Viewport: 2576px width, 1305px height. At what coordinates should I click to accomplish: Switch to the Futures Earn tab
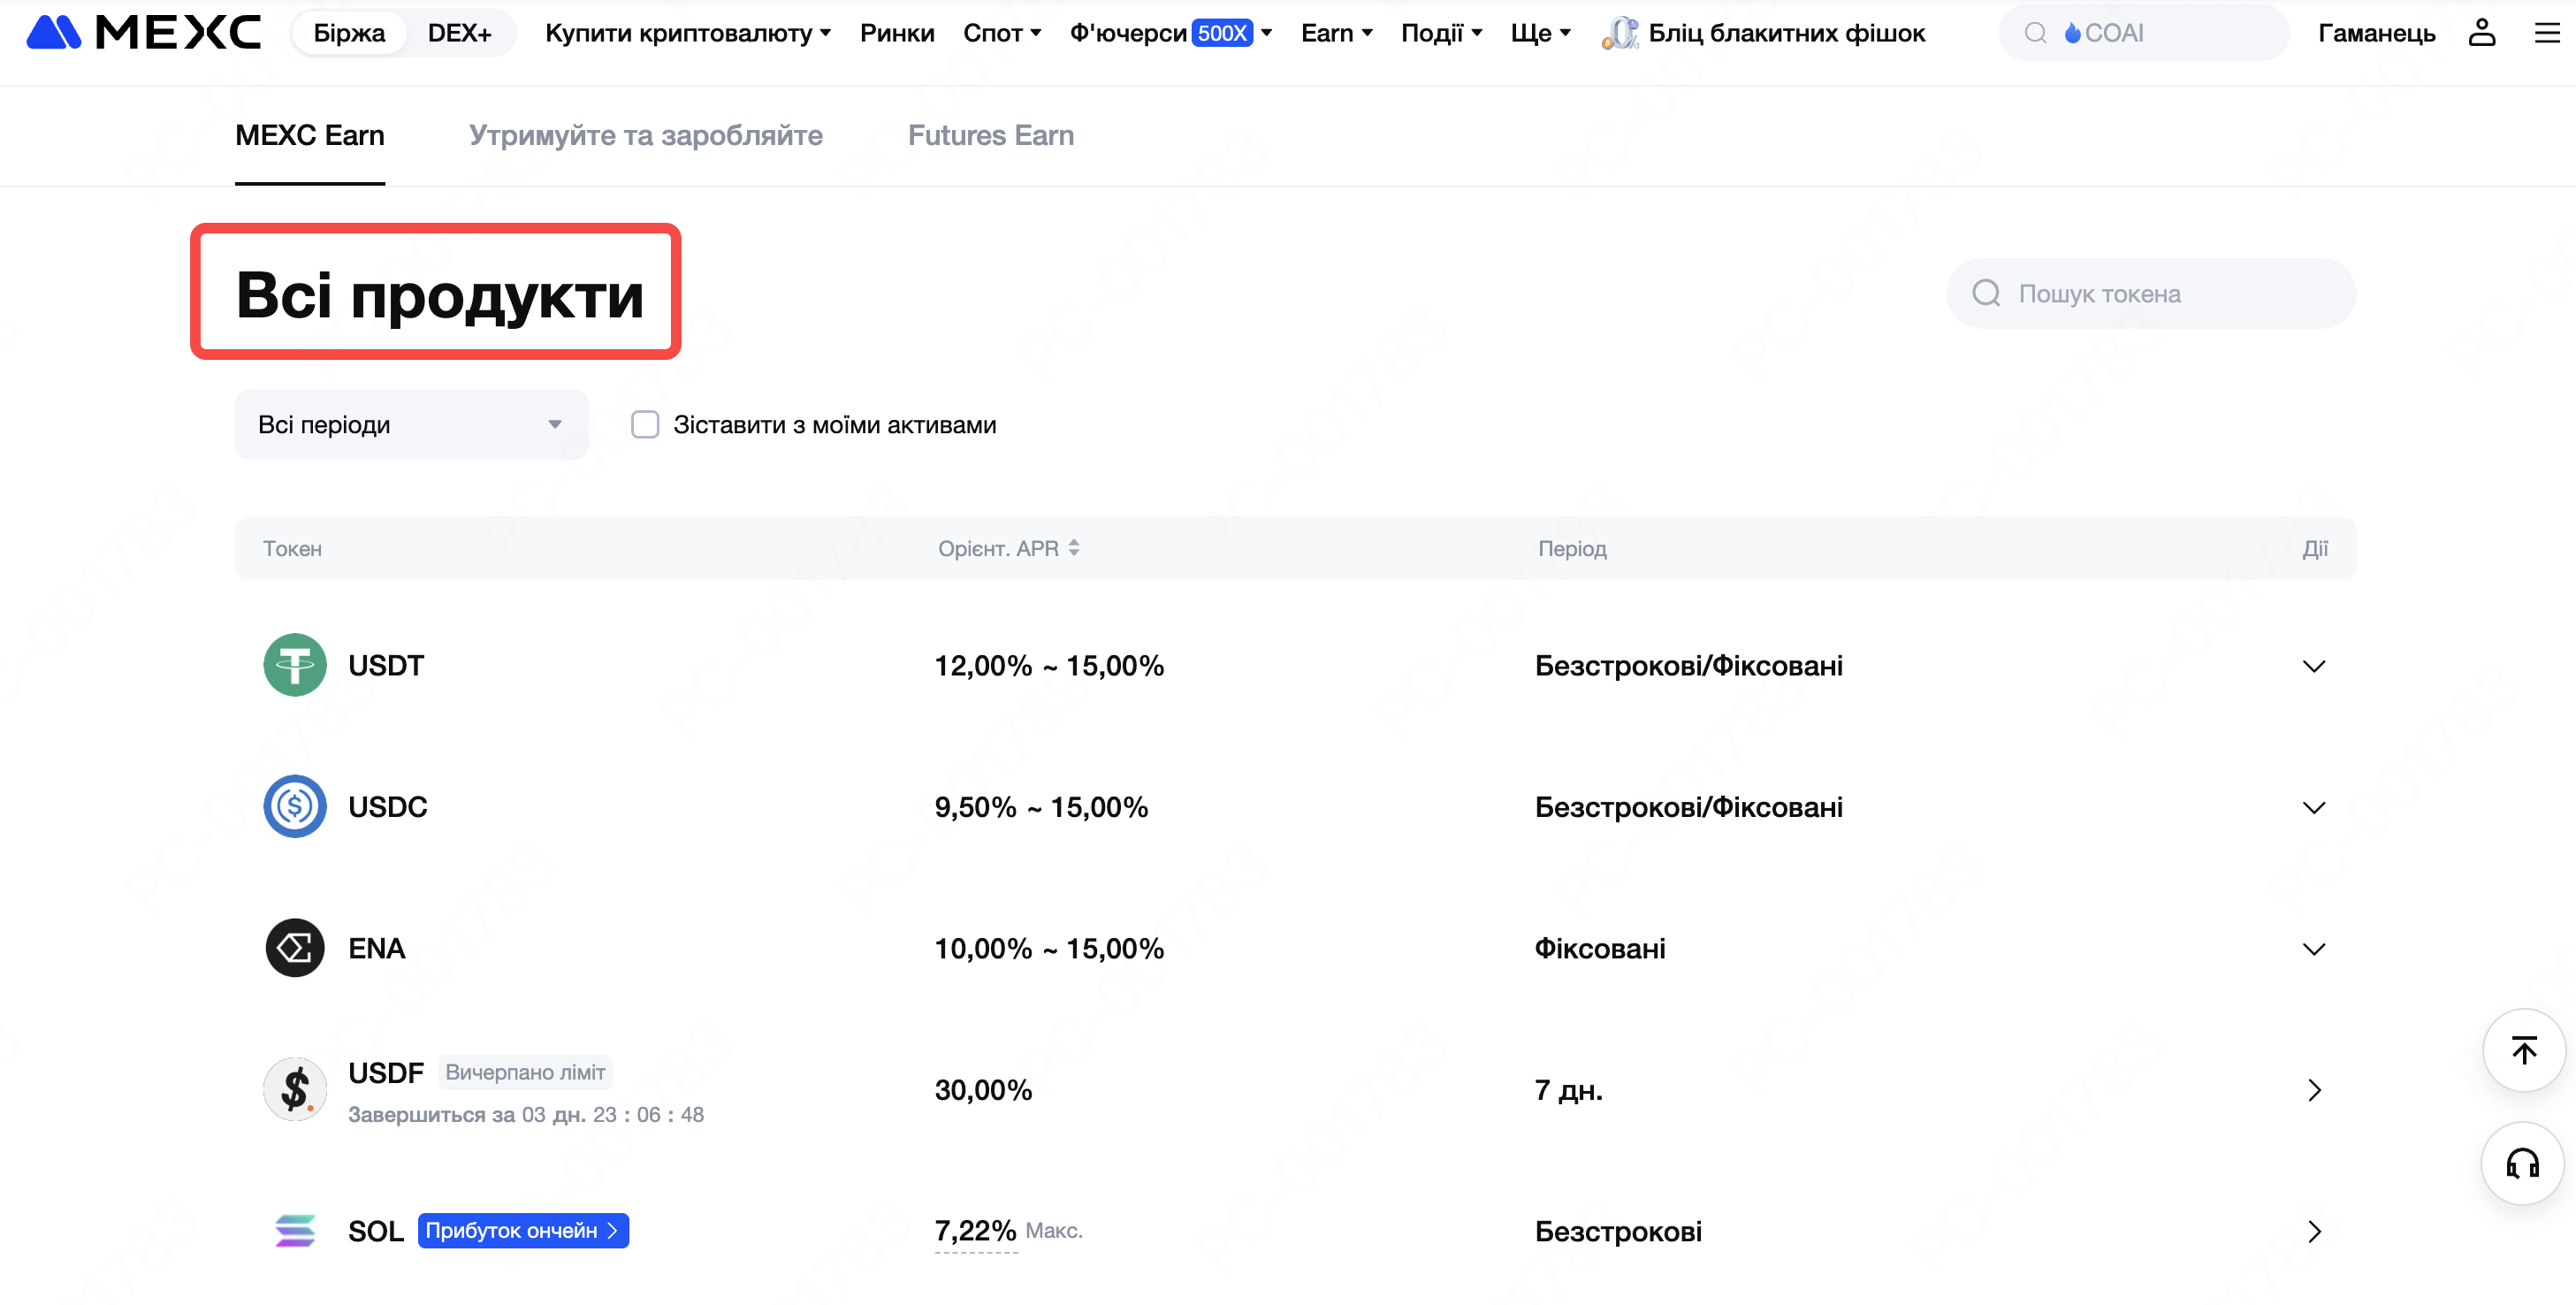(x=990, y=135)
